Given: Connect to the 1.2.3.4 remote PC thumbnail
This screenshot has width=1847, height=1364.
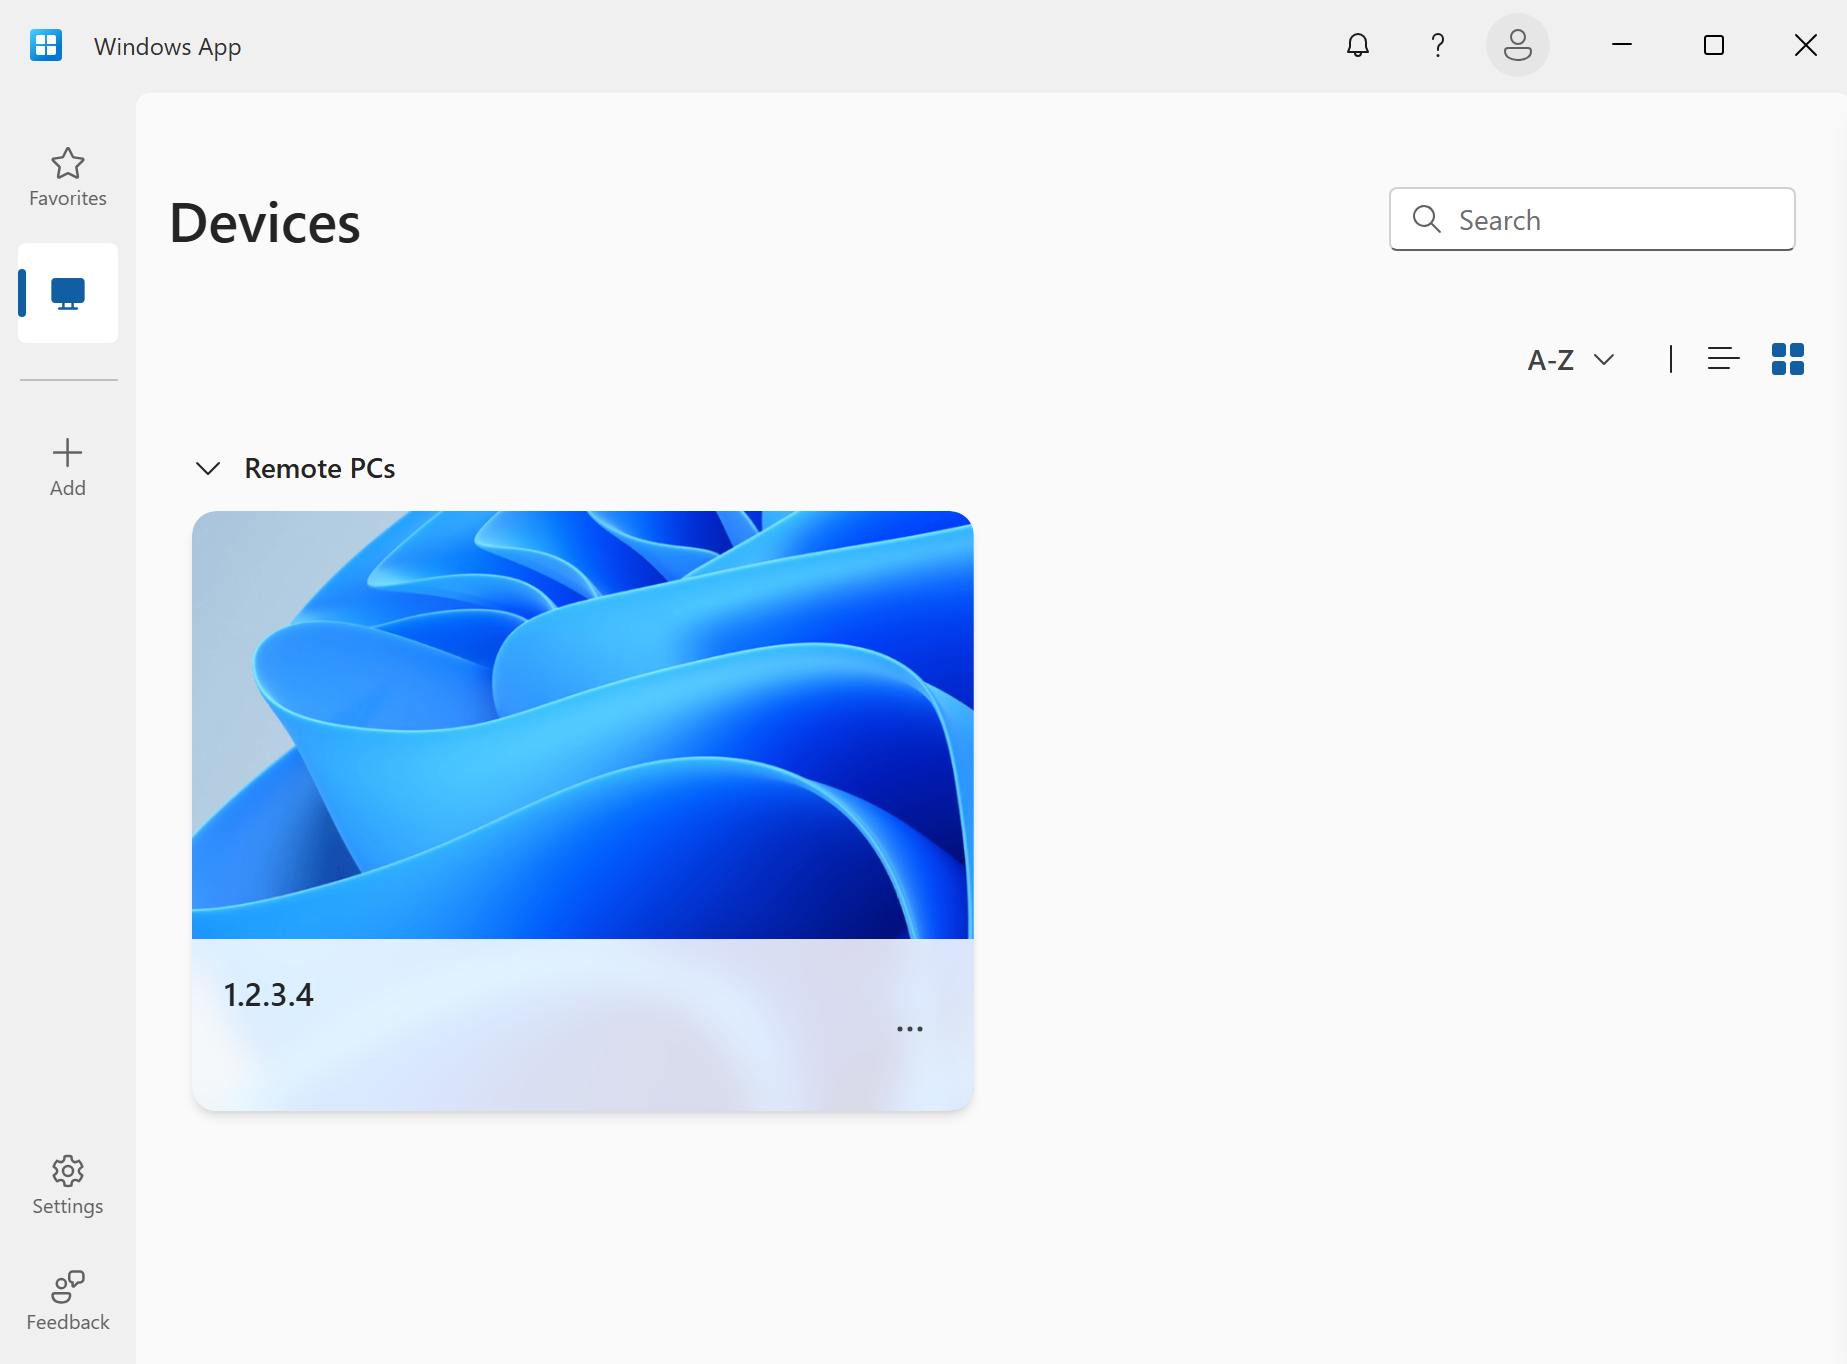Looking at the screenshot, I should 583,725.
